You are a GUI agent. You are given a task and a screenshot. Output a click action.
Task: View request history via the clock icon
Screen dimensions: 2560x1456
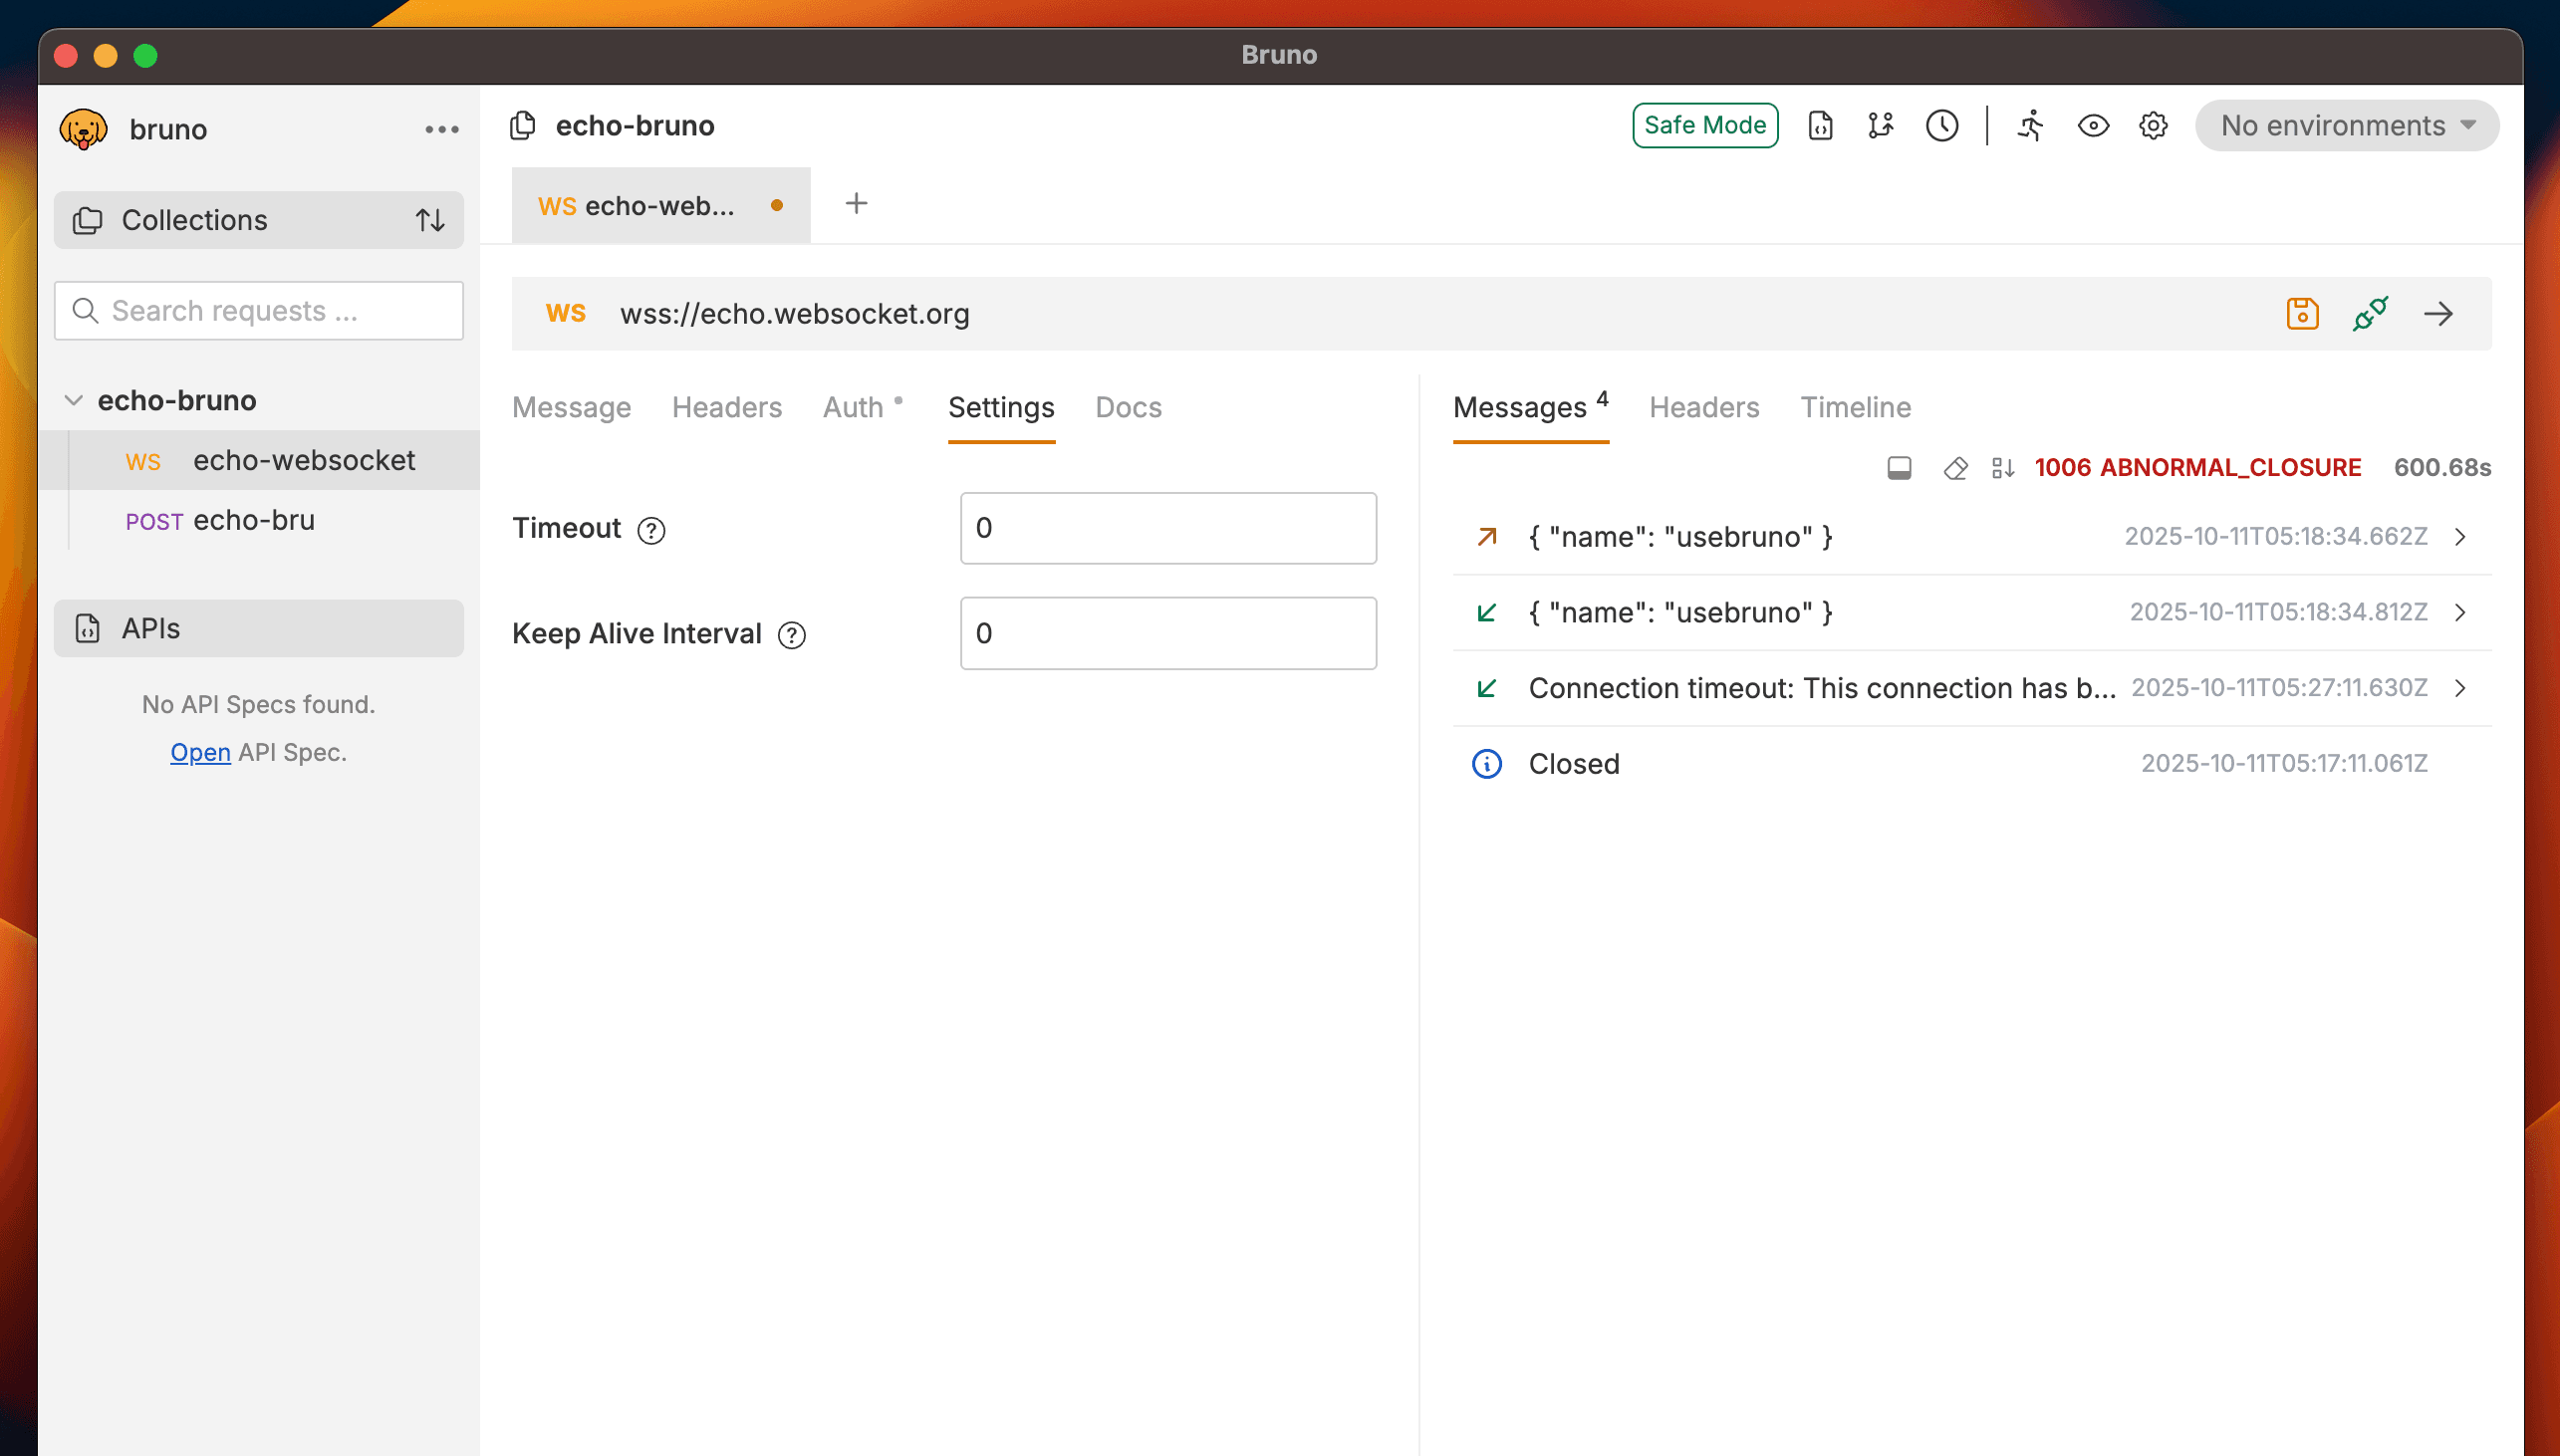pyautogui.click(x=1941, y=126)
